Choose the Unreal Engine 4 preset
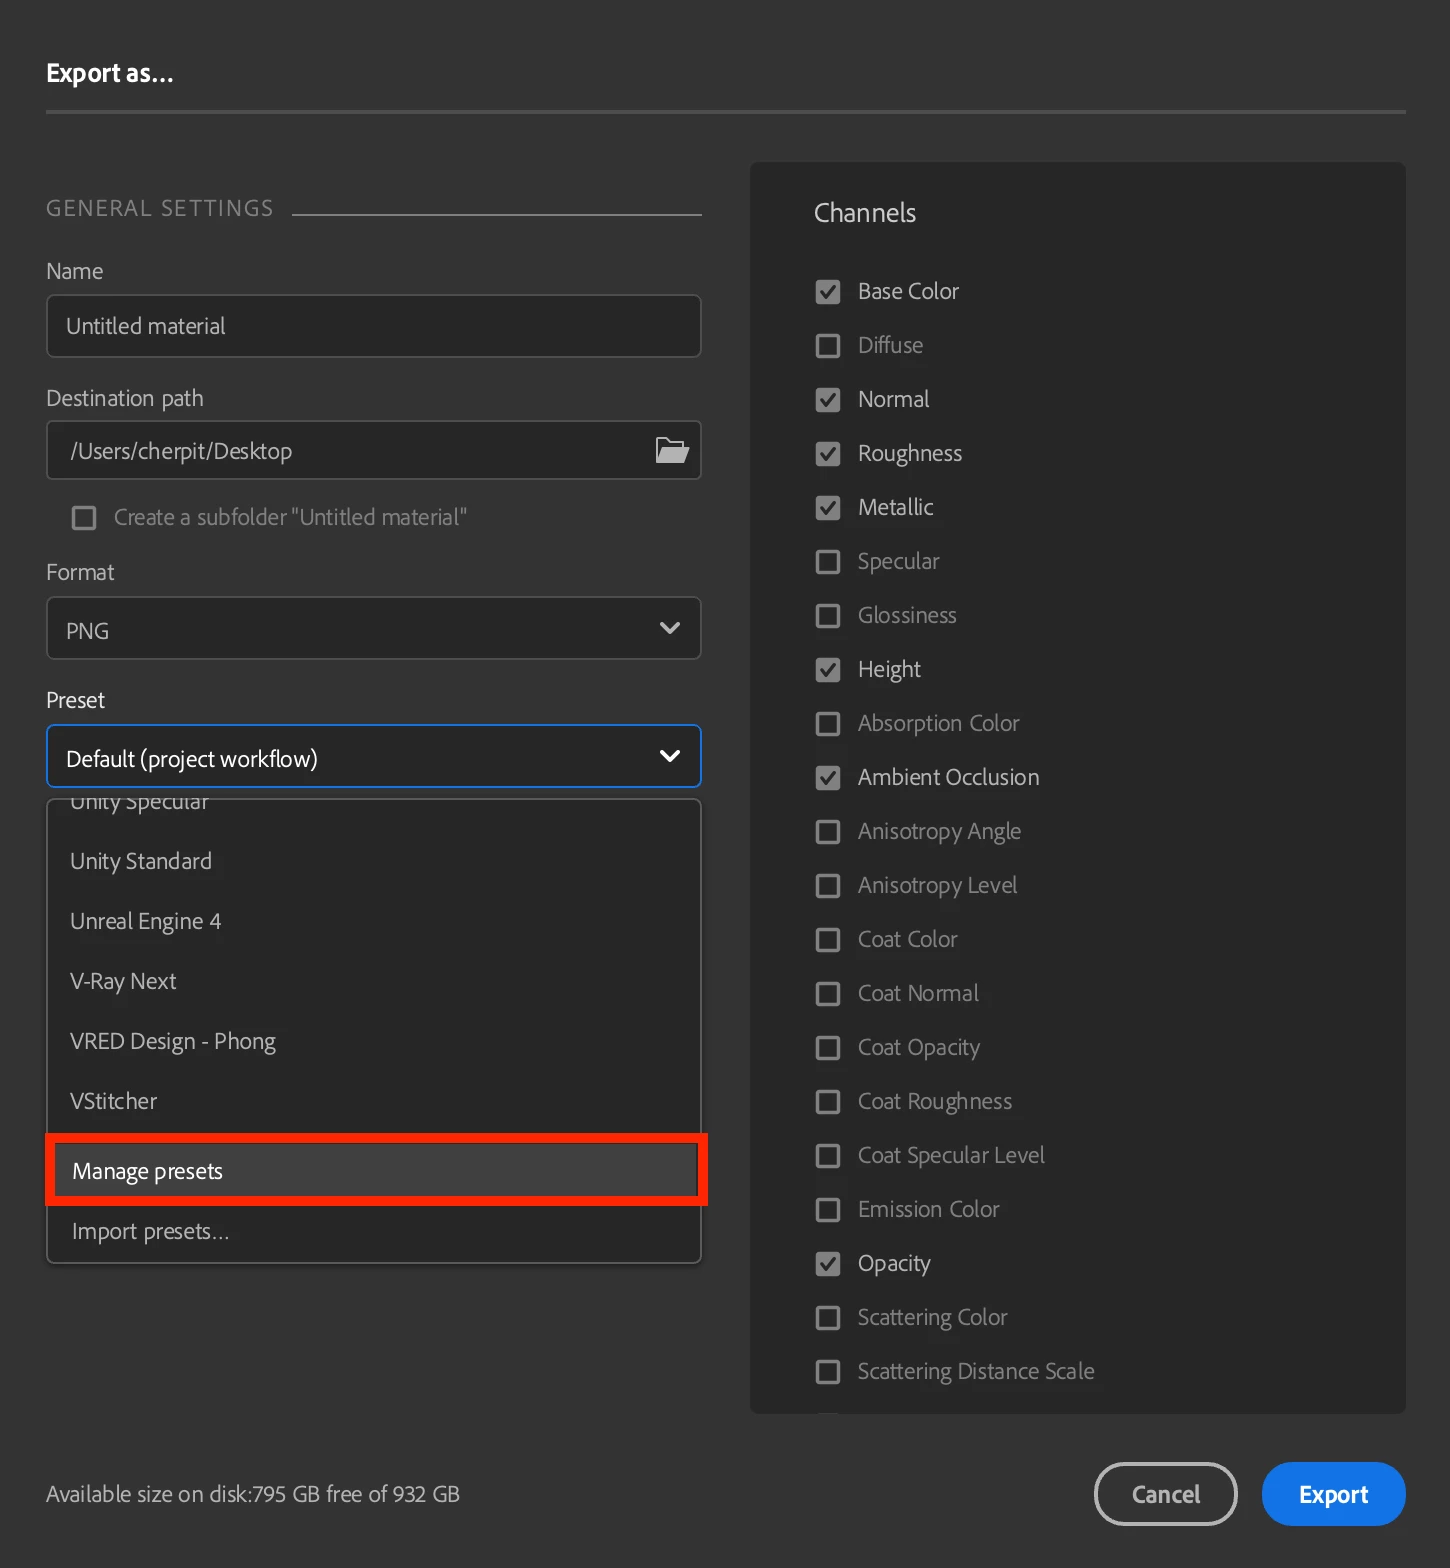 (x=146, y=921)
